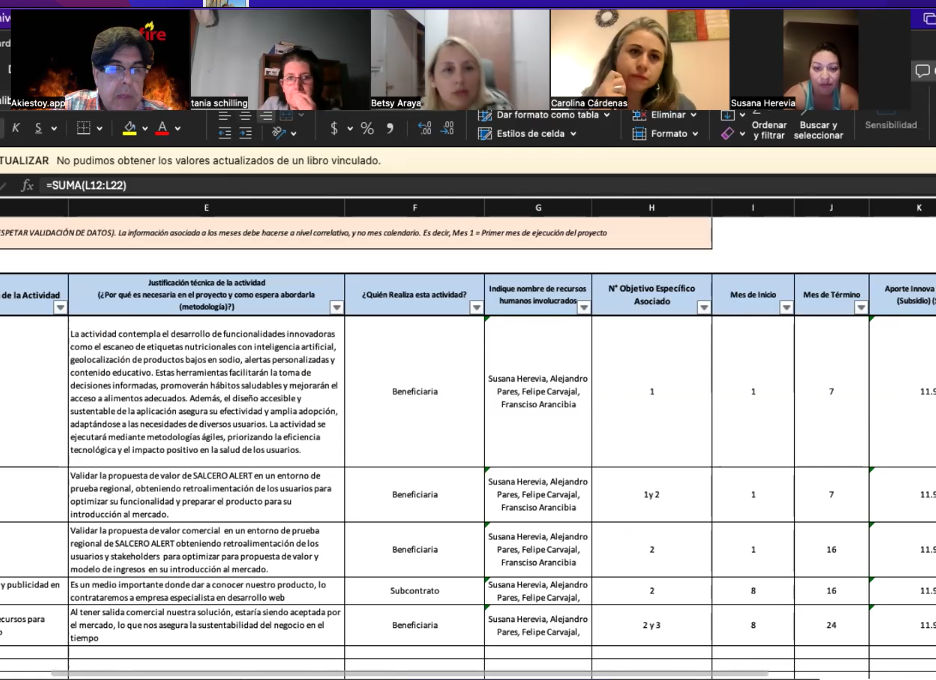The image size is (936, 680).
Task: Open the Formato cells dropdown
Action: tap(668, 134)
